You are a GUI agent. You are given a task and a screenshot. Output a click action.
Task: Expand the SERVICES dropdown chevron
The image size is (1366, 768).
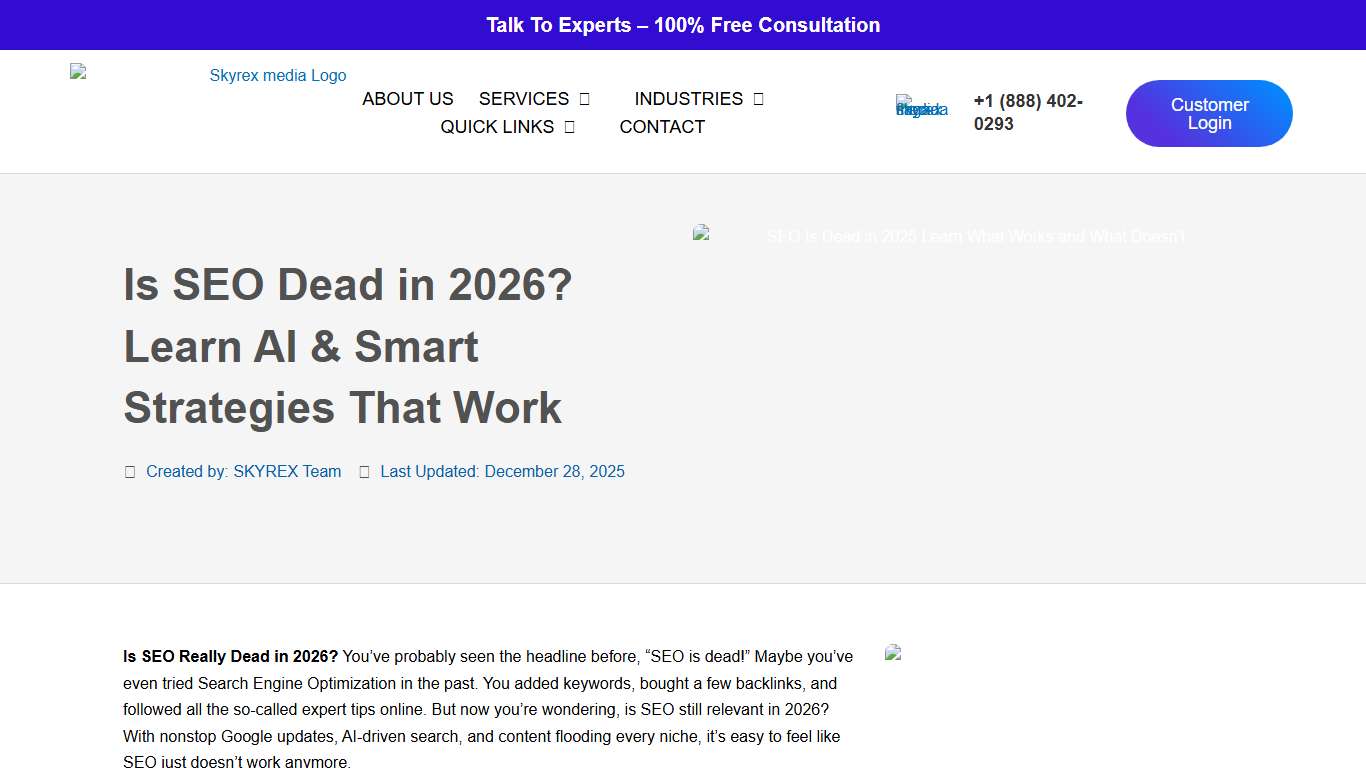(582, 98)
